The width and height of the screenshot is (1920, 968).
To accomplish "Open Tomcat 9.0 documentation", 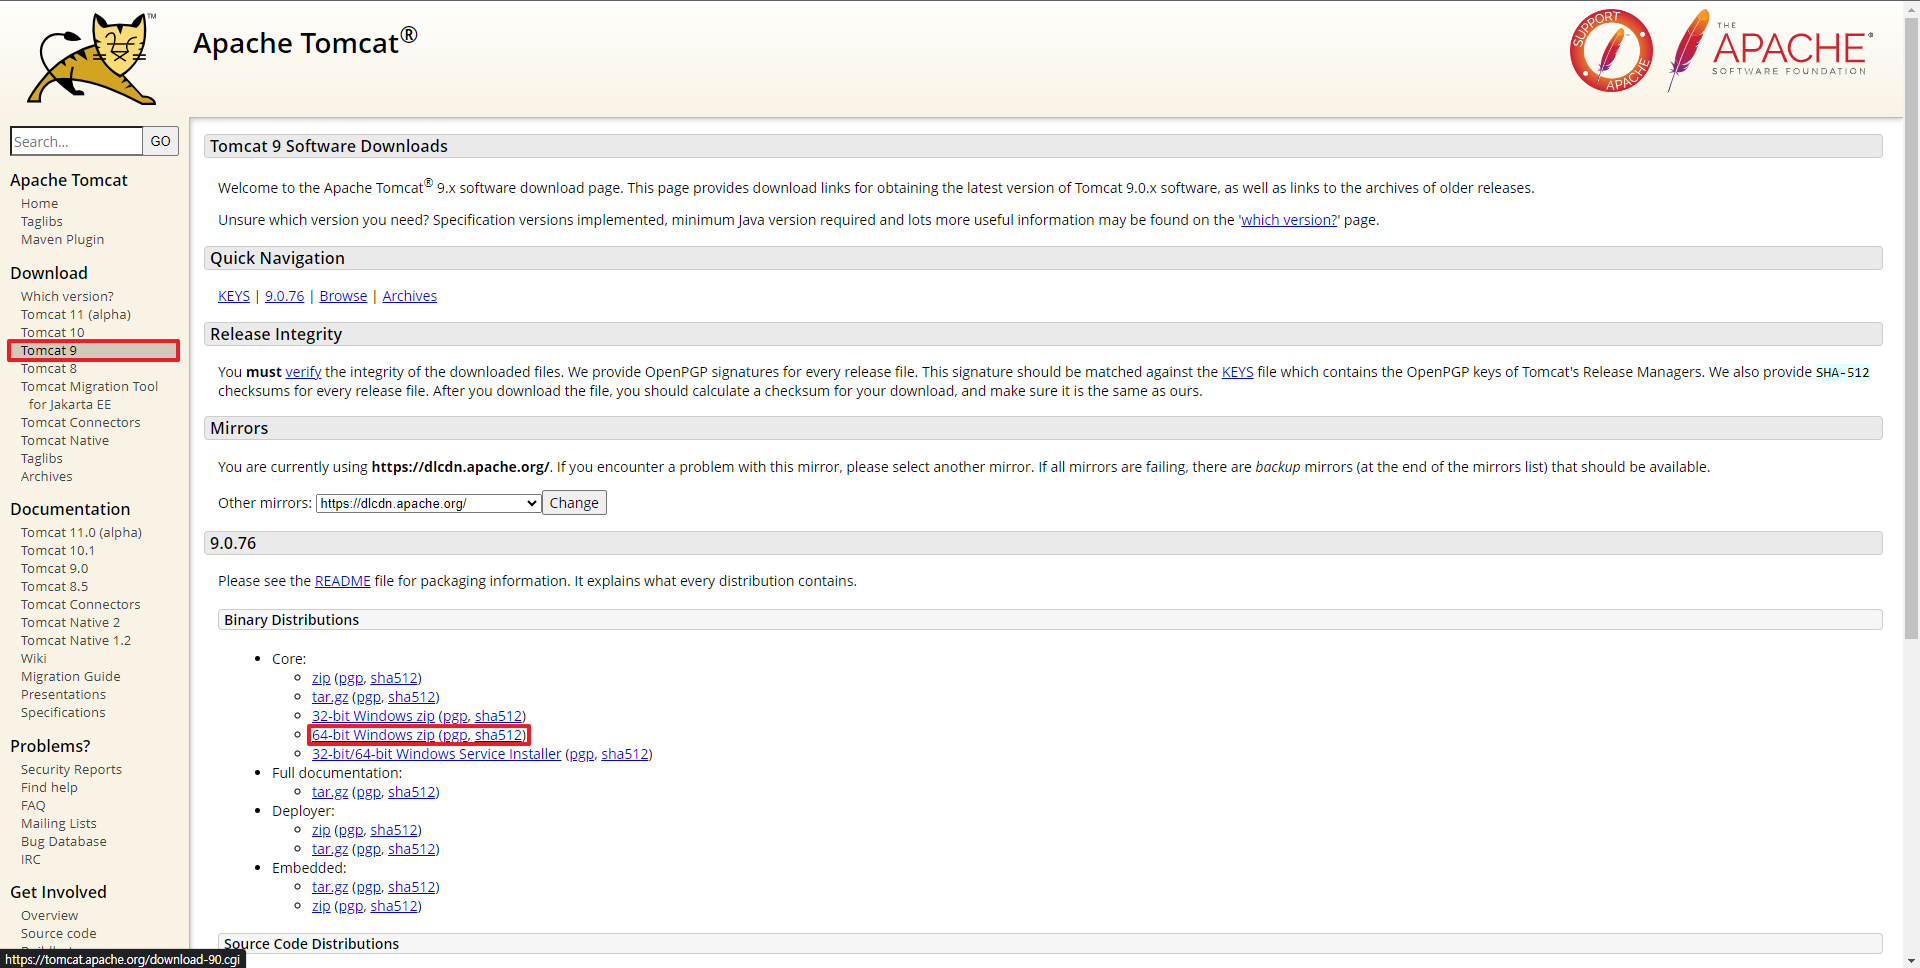I will 54,568.
